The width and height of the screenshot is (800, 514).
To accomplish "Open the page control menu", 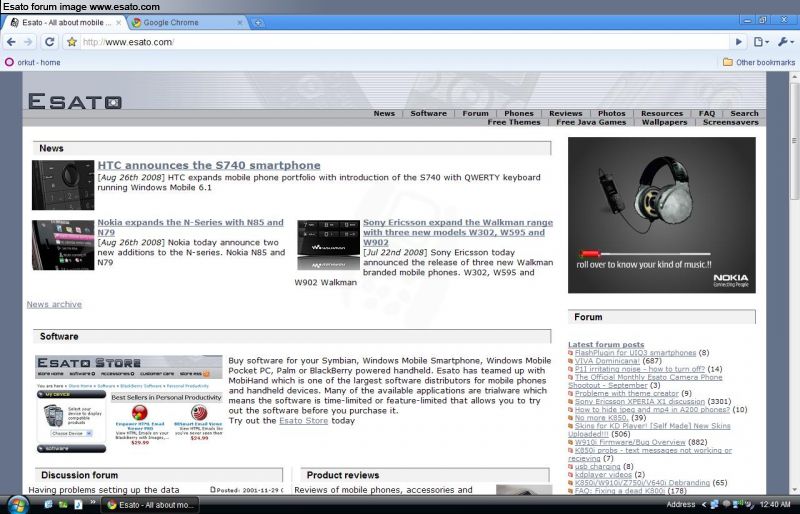I will 761,42.
